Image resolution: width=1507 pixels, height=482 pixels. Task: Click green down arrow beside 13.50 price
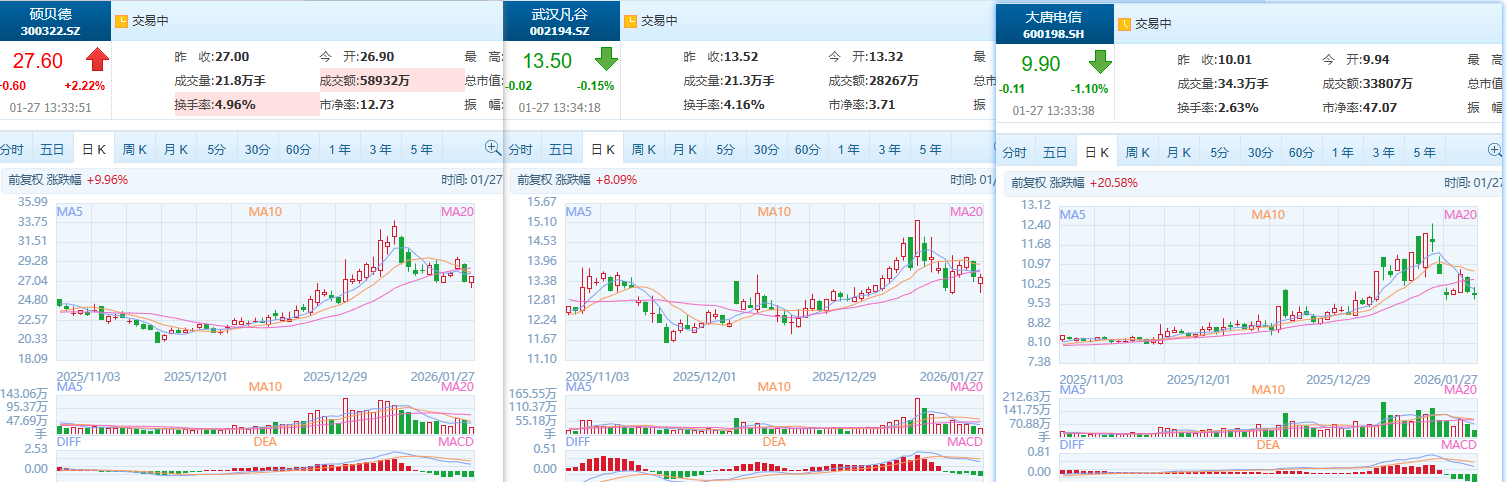pyautogui.click(x=607, y=60)
